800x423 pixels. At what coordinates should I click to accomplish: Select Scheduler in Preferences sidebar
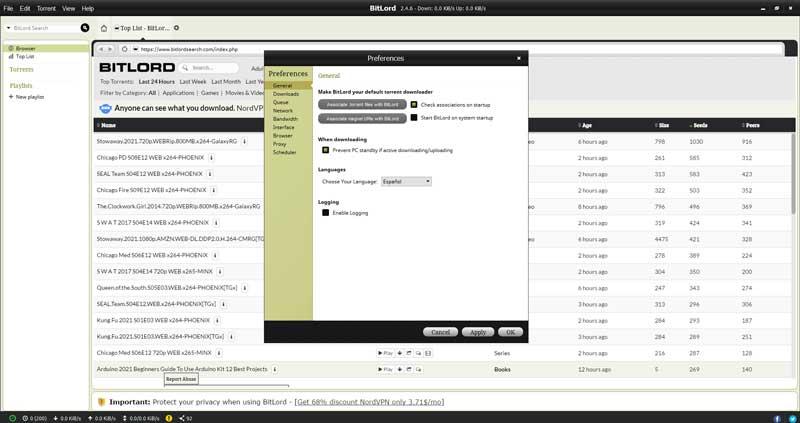pyautogui.click(x=284, y=153)
